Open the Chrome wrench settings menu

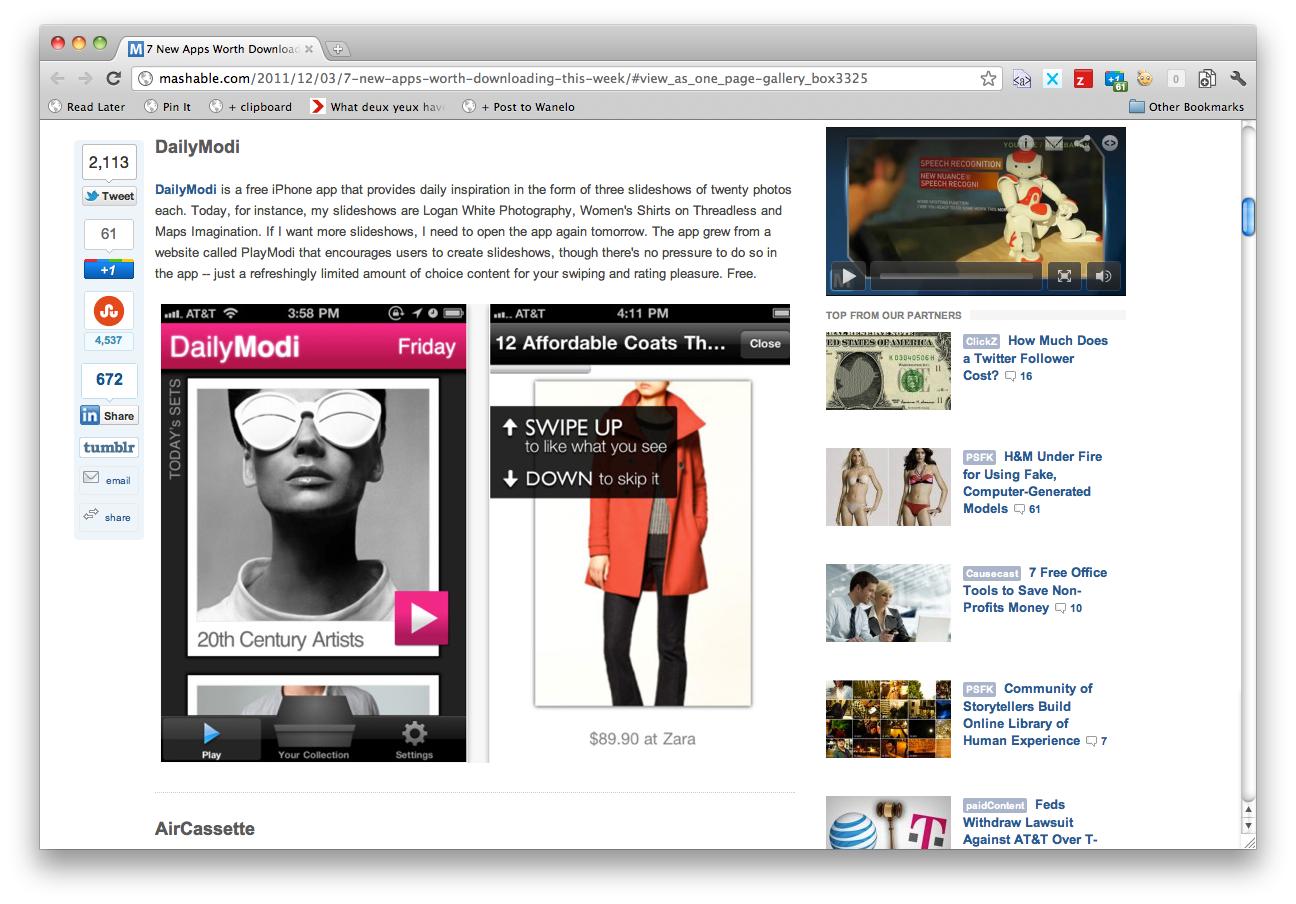tap(1238, 78)
